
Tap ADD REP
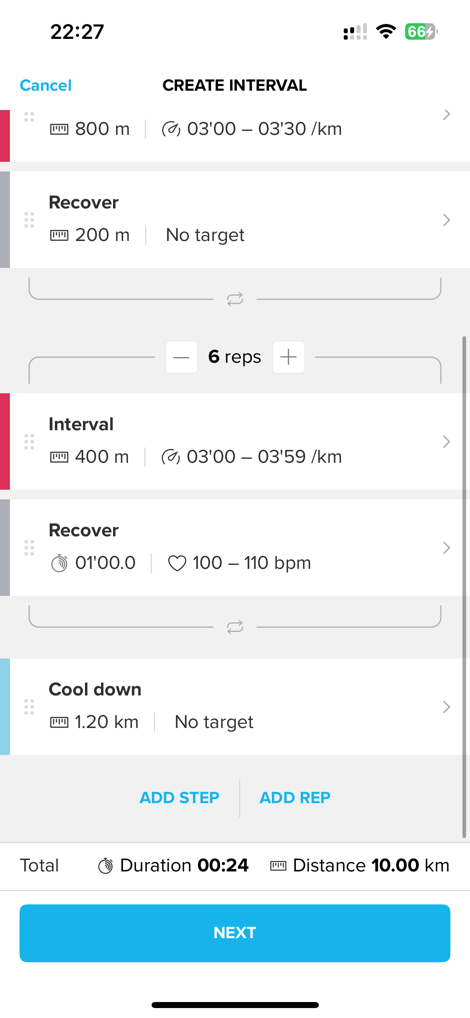(x=295, y=797)
